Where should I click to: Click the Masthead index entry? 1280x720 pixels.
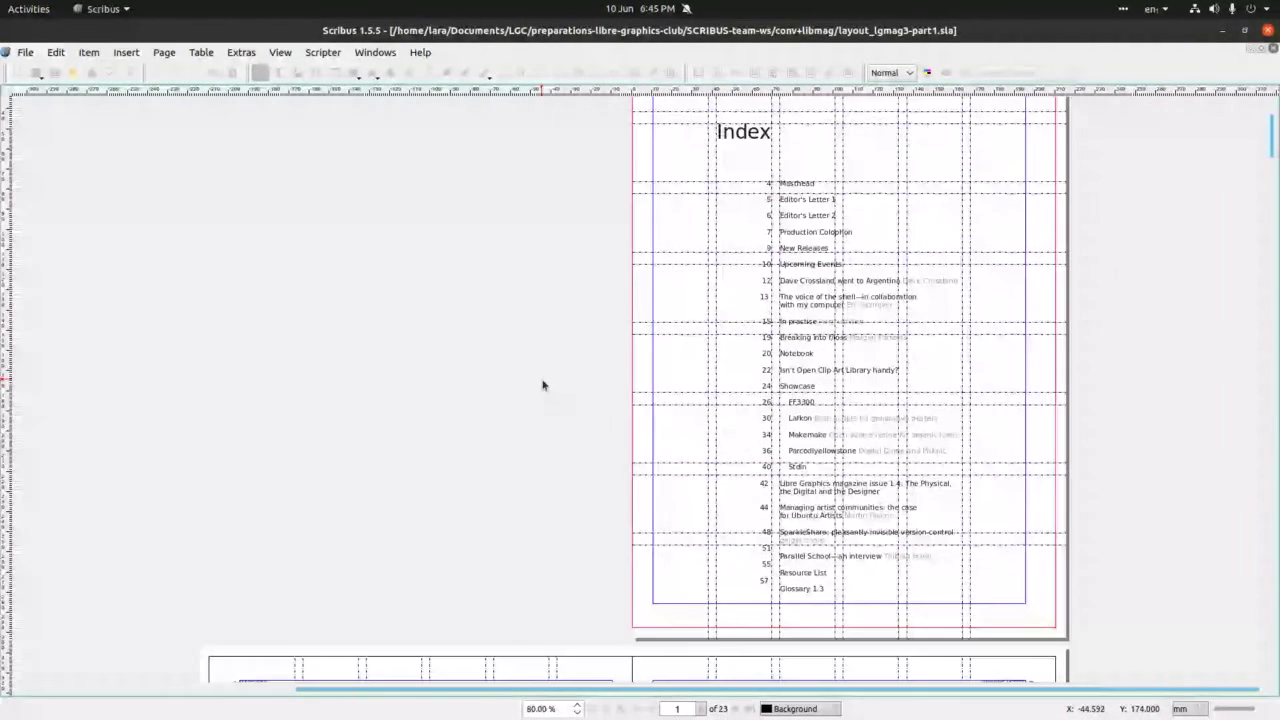pyautogui.click(x=797, y=184)
